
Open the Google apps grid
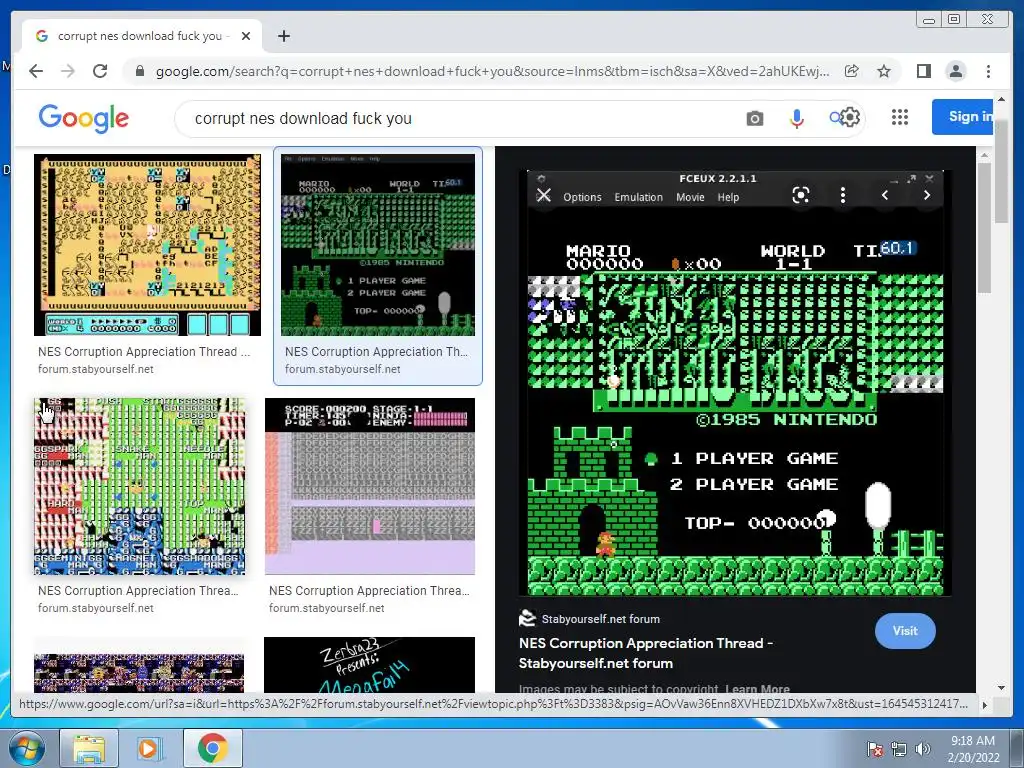pos(900,118)
